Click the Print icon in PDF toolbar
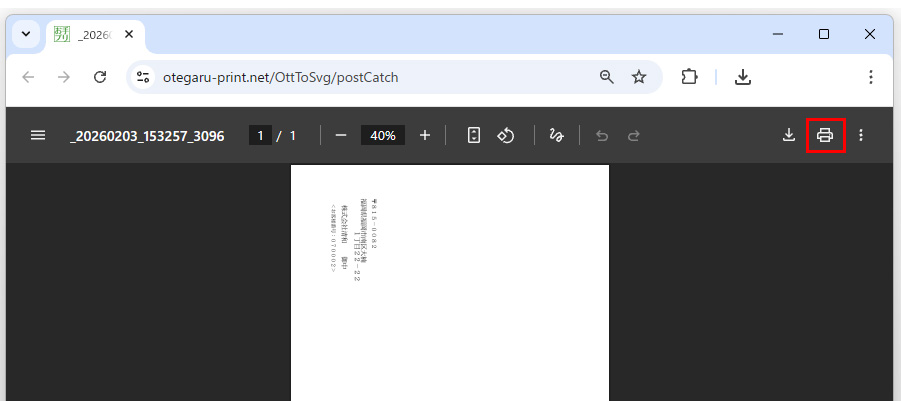901x401 pixels. tap(825, 135)
